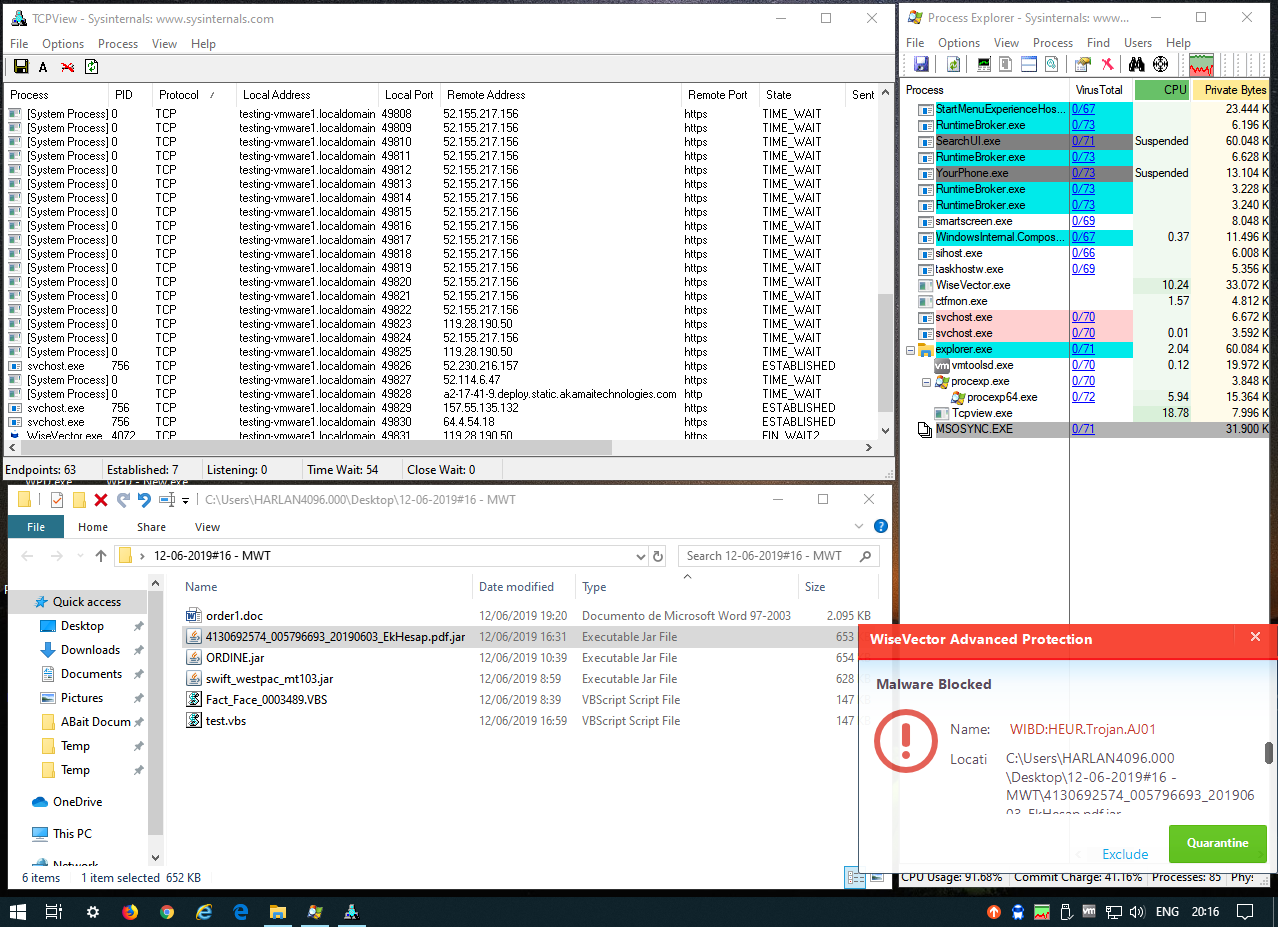
Task: Click the Properties icon in Process Explorer toolbar
Action: (1082, 65)
